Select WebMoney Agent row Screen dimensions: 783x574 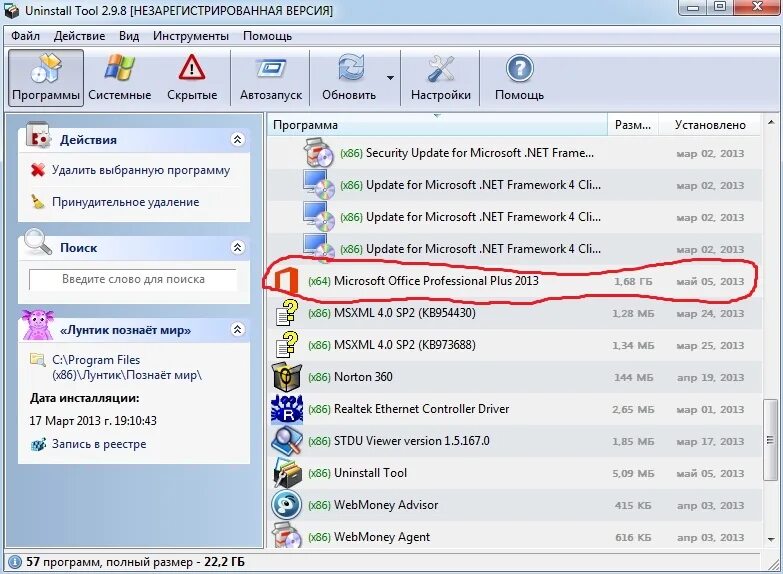[514, 536]
